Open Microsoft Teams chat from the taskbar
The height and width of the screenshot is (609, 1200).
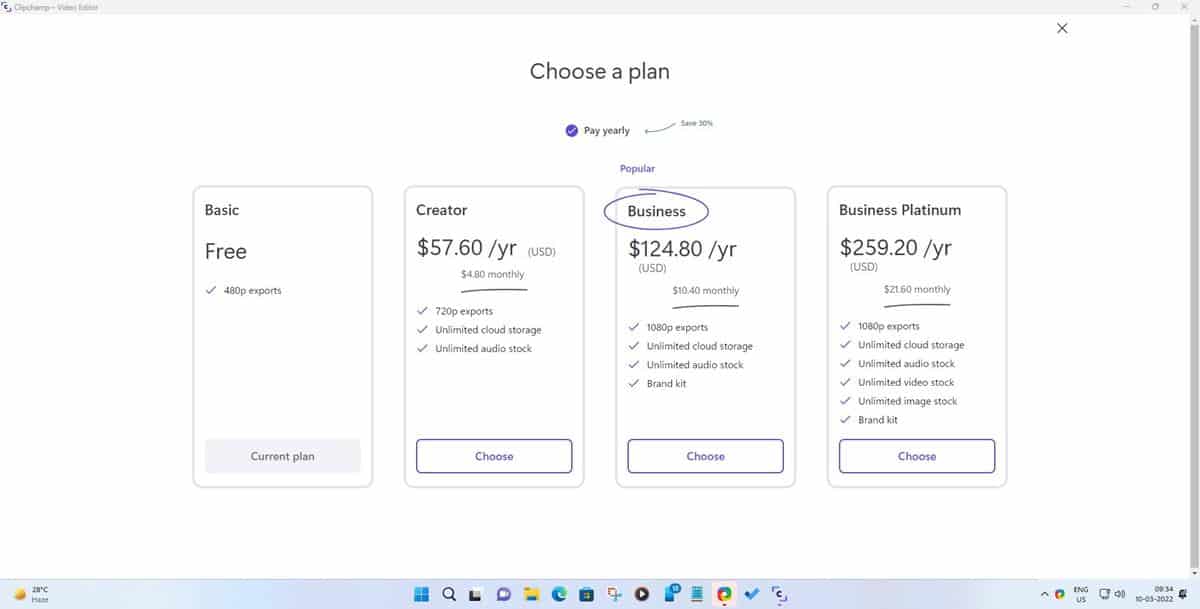[x=502, y=593]
